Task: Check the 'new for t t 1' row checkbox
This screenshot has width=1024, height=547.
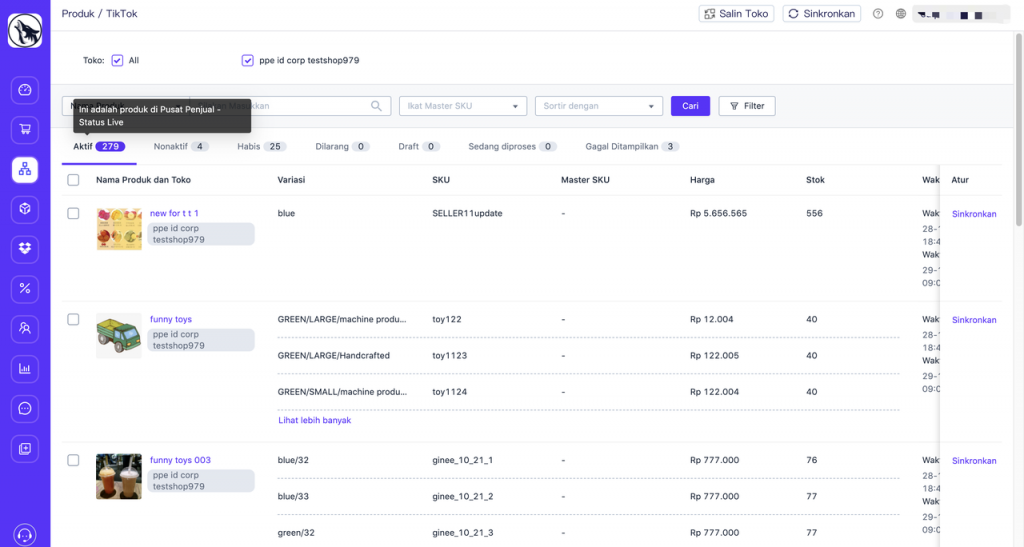Action: click(73, 213)
